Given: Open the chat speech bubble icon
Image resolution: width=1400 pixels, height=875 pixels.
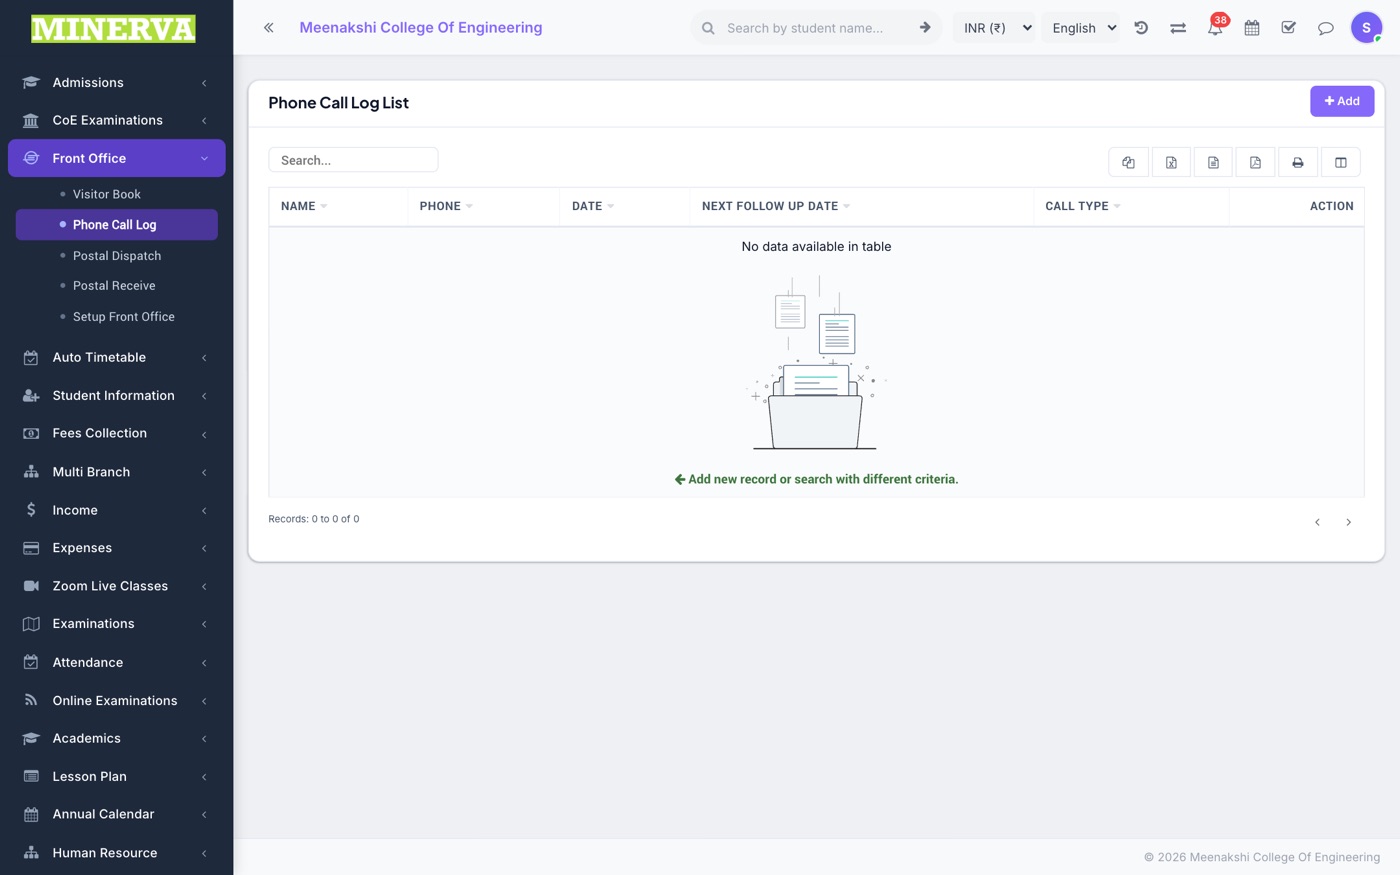Looking at the screenshot, I should (1326, 28).
